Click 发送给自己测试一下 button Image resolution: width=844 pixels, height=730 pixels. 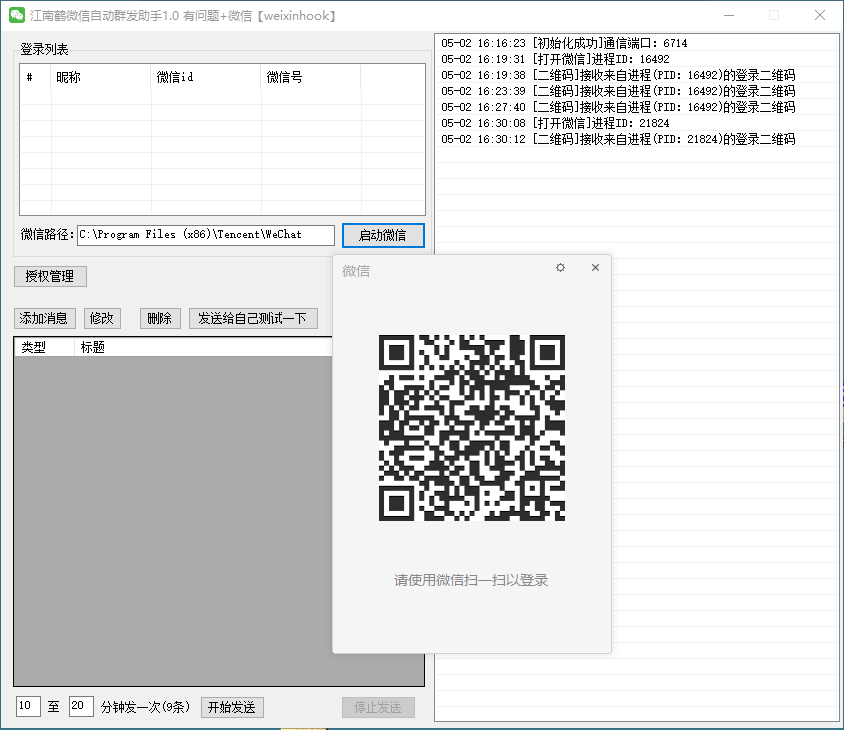[253, 318]
